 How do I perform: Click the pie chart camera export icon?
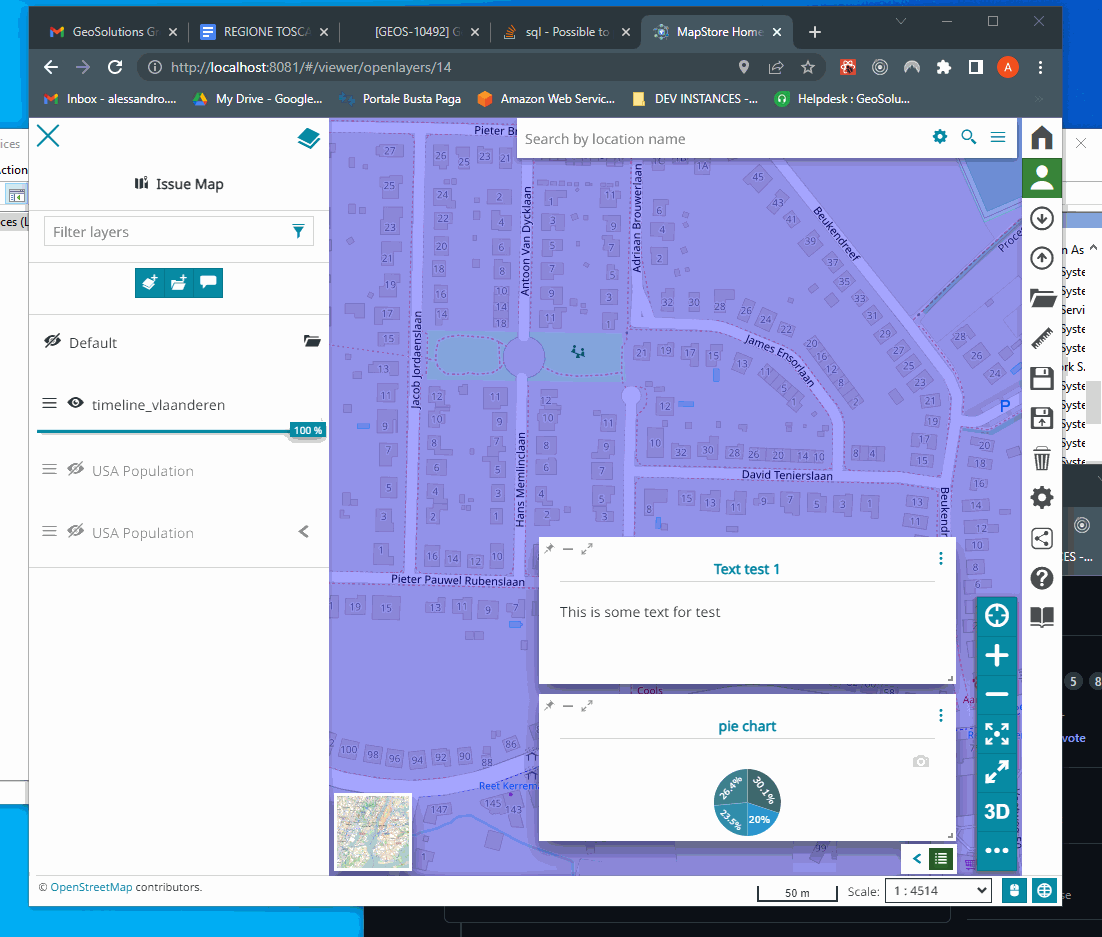[921, 761]
